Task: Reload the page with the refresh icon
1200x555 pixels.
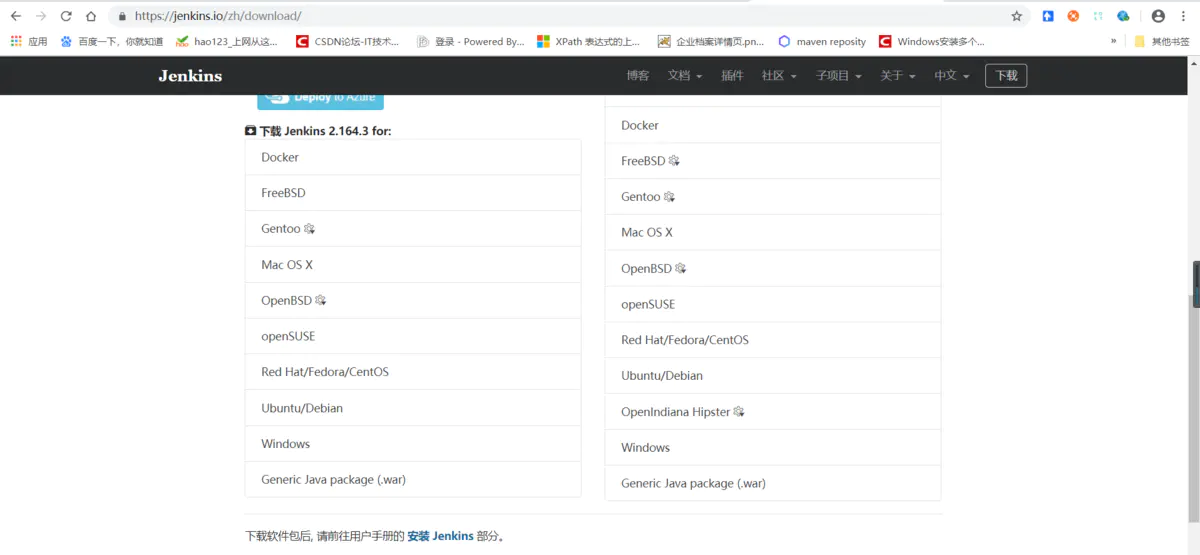Action: (66, 16)
